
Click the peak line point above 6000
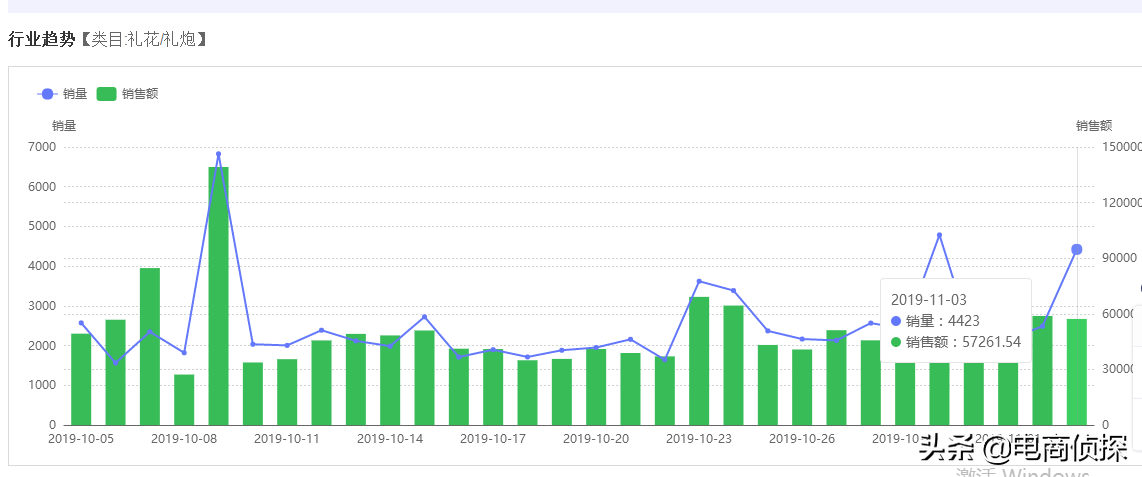pyautogui.click(x=218, y=155)
